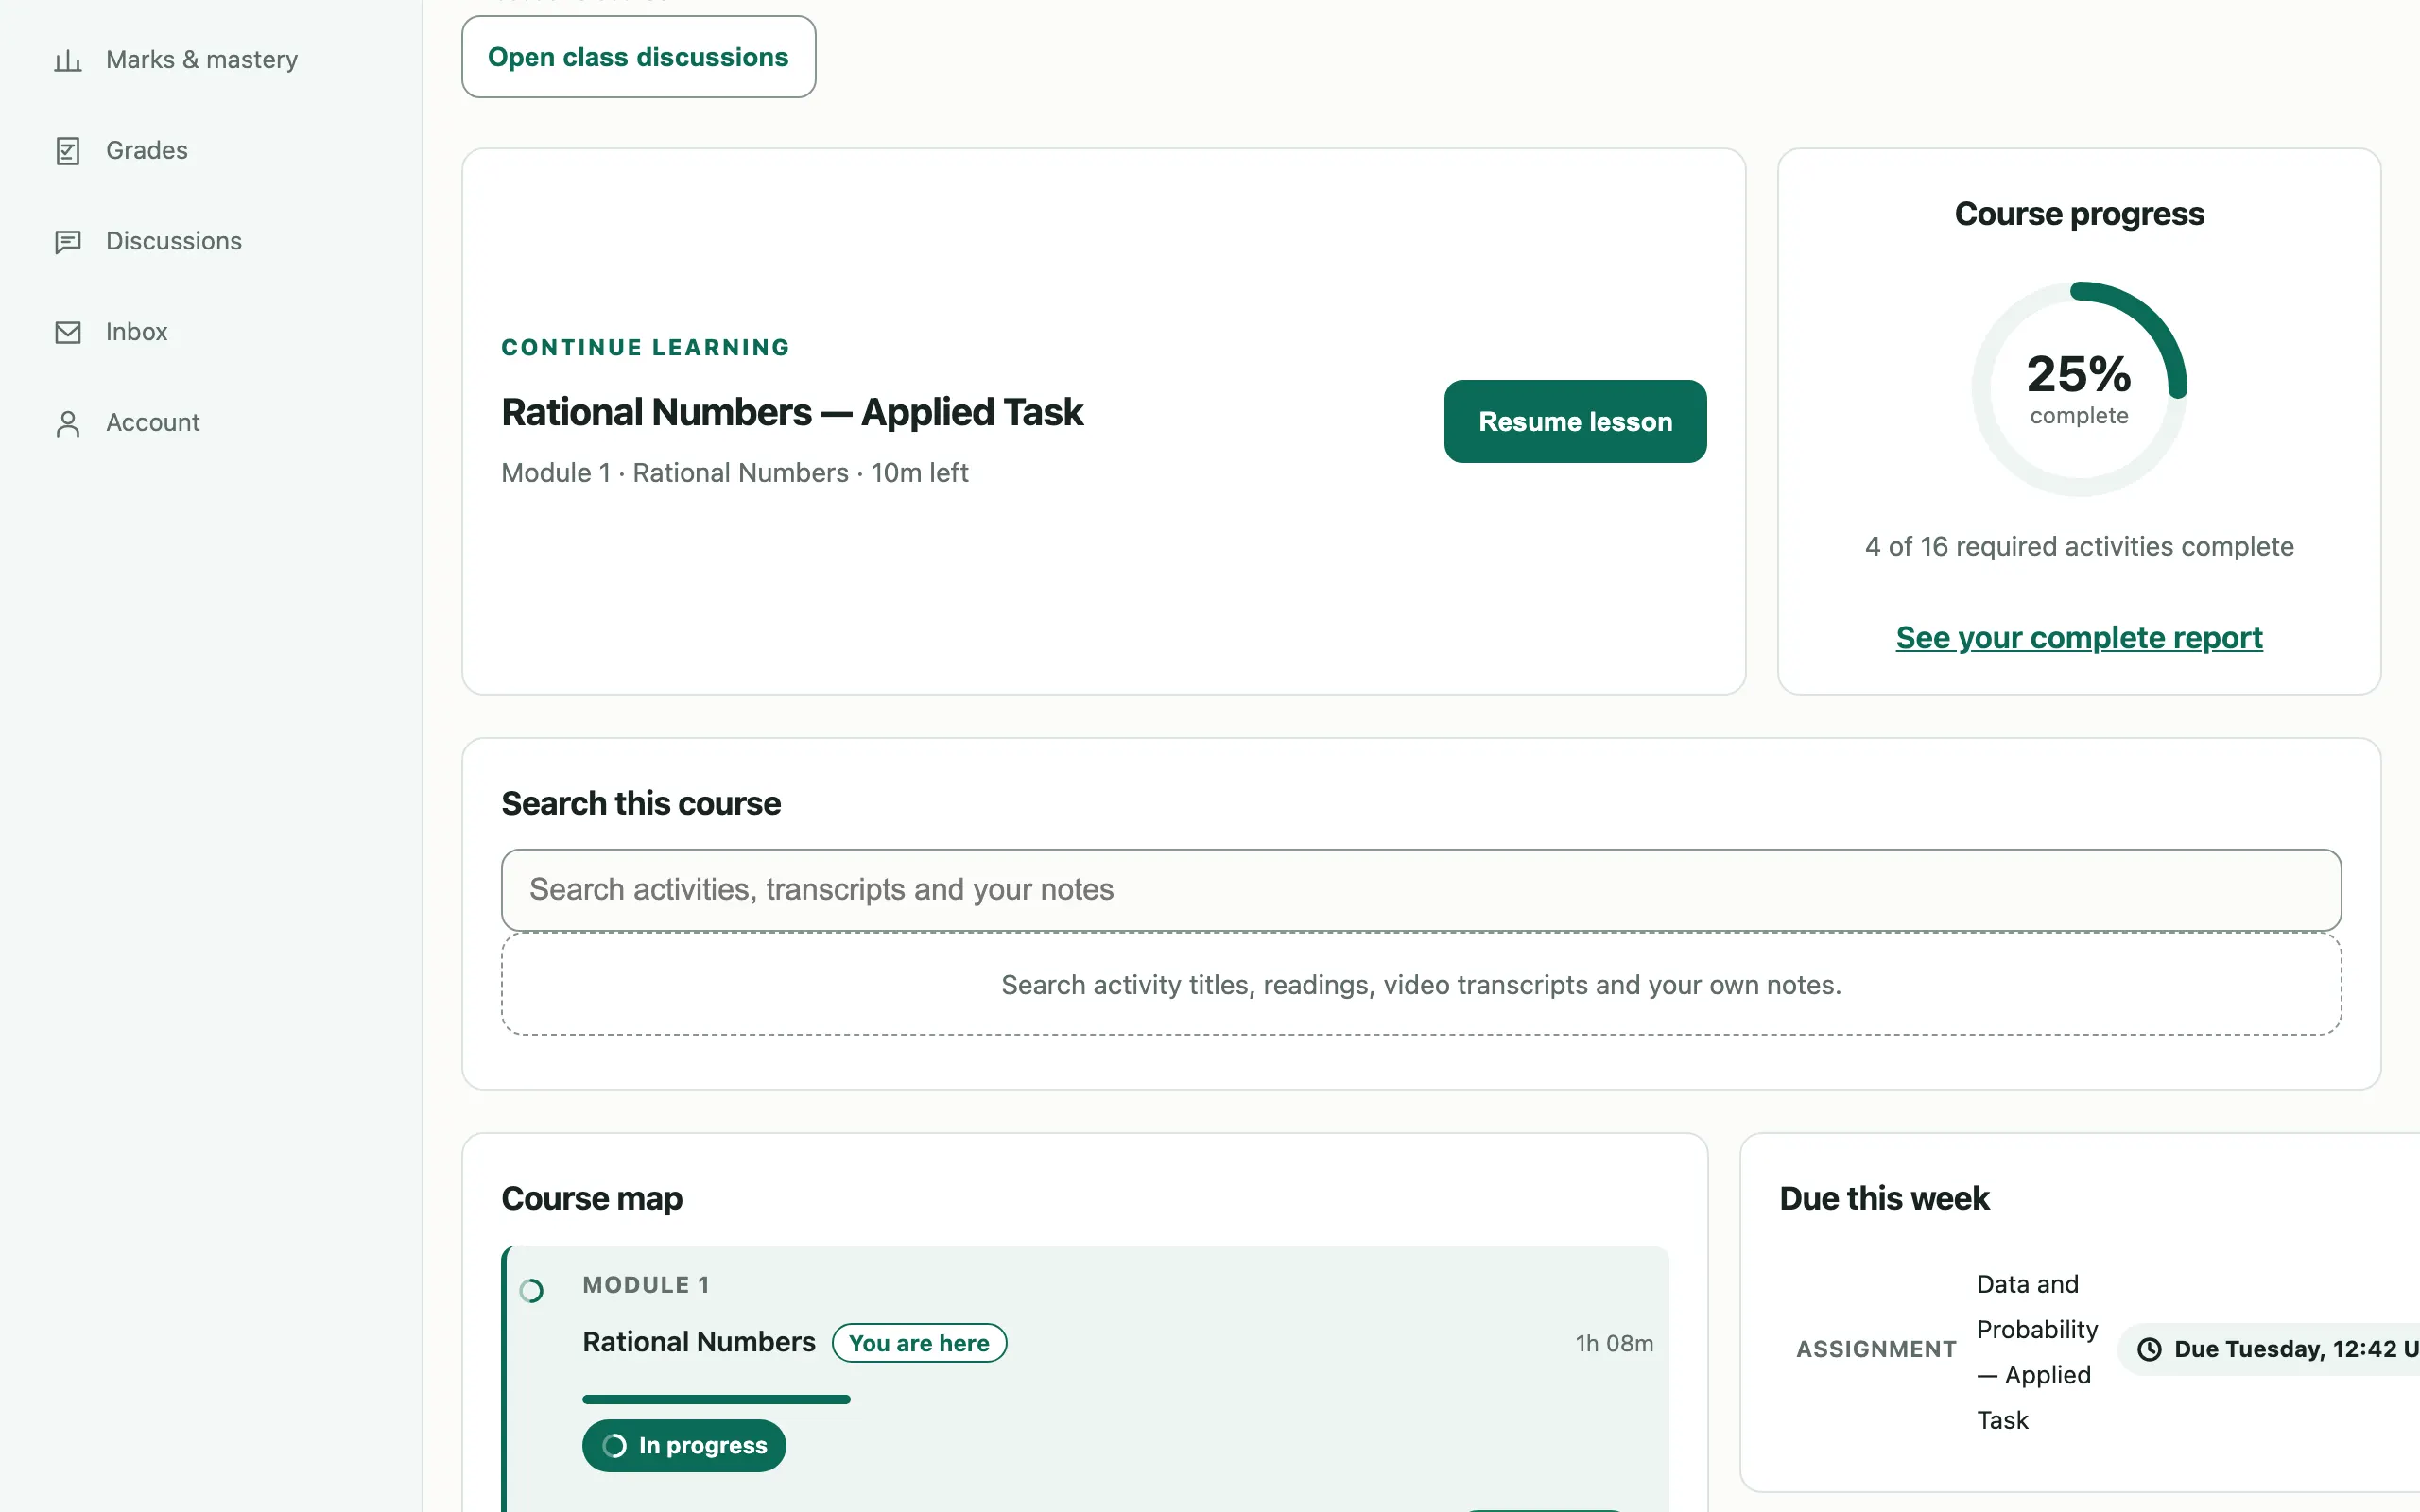Open Marks & mastery in the sidebar
Screen dimensions: 2420x1512
[203, 60]
